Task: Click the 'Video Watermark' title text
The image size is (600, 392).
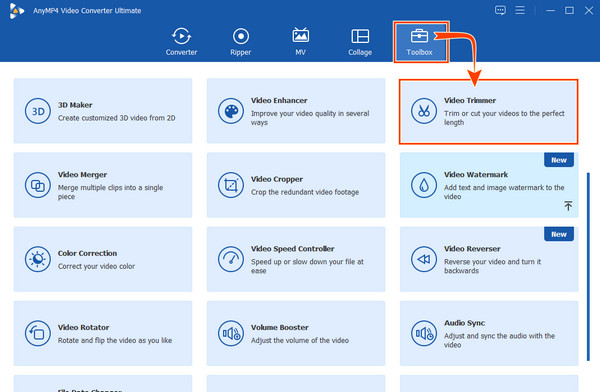Action: 476,175
